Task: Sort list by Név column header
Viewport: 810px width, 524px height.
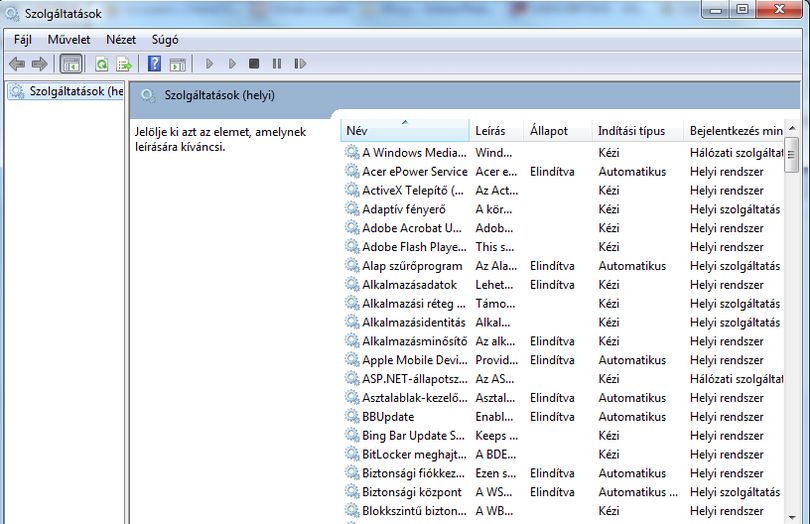Action: [x=405, y=131]
